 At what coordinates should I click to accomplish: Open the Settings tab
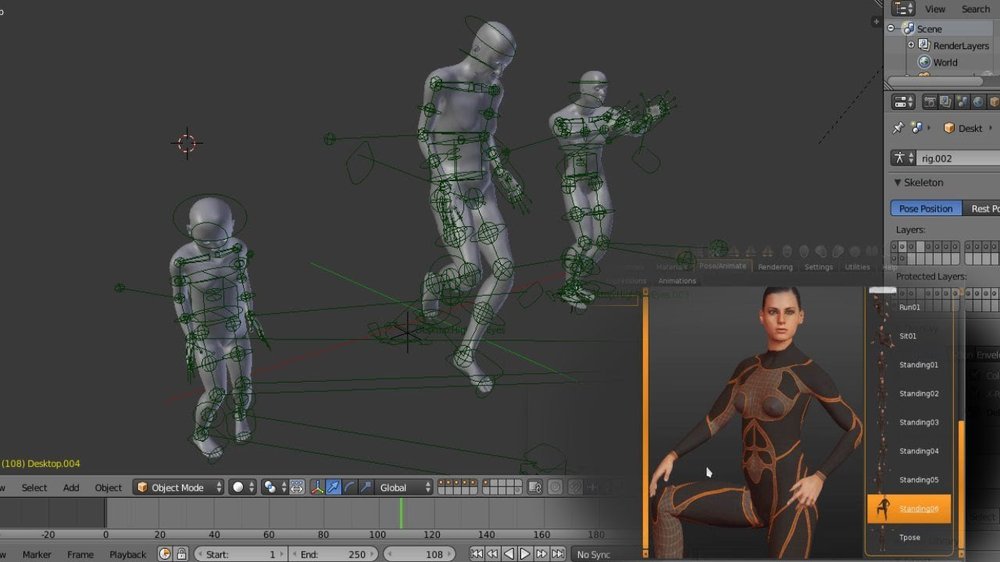click(818, 267)
